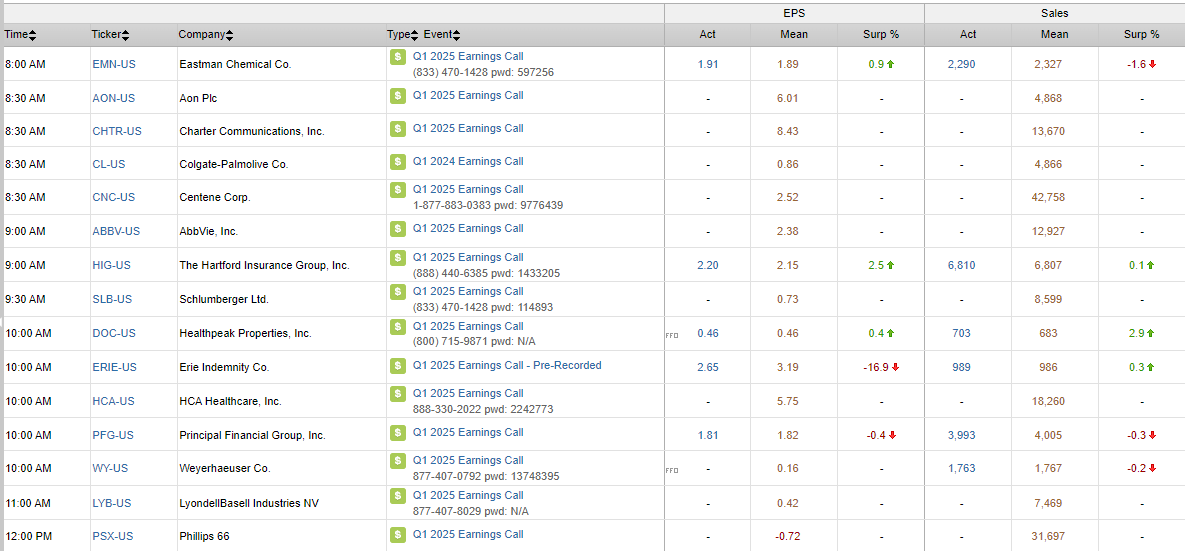Open the CNC-US ticker link

(113, 197)
